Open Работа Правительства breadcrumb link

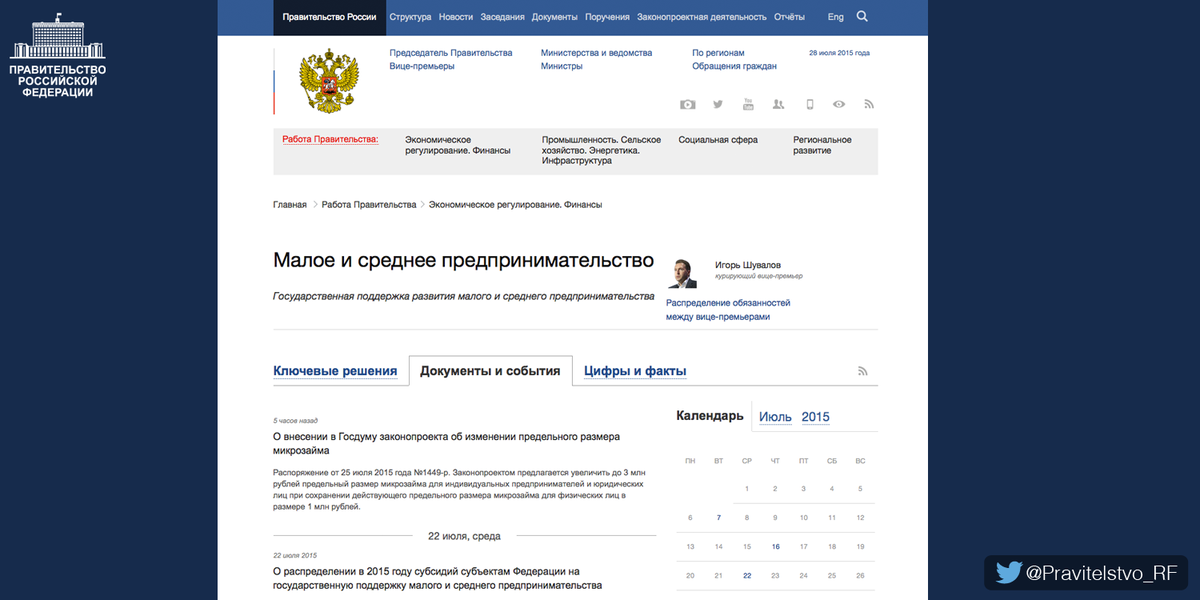pyautogui.click(x=369, y=204)
